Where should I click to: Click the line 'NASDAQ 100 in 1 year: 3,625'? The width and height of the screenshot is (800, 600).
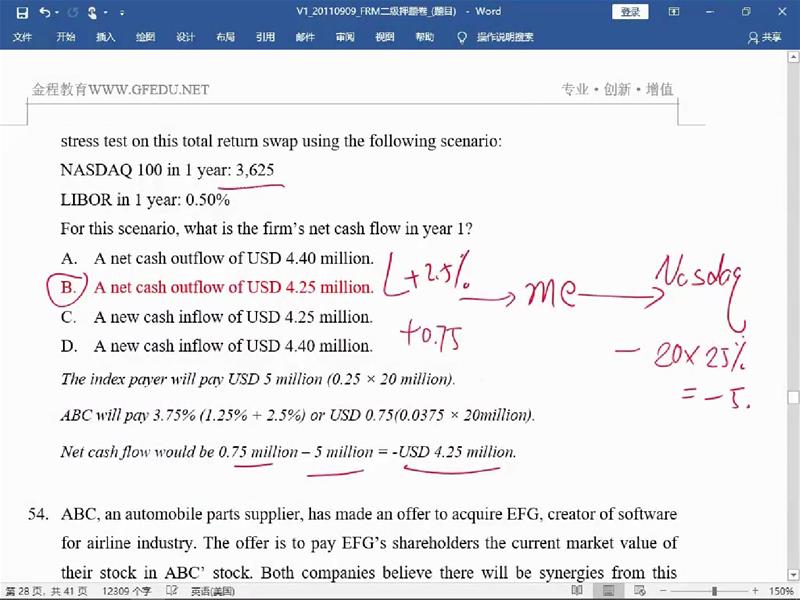(167, 169)
